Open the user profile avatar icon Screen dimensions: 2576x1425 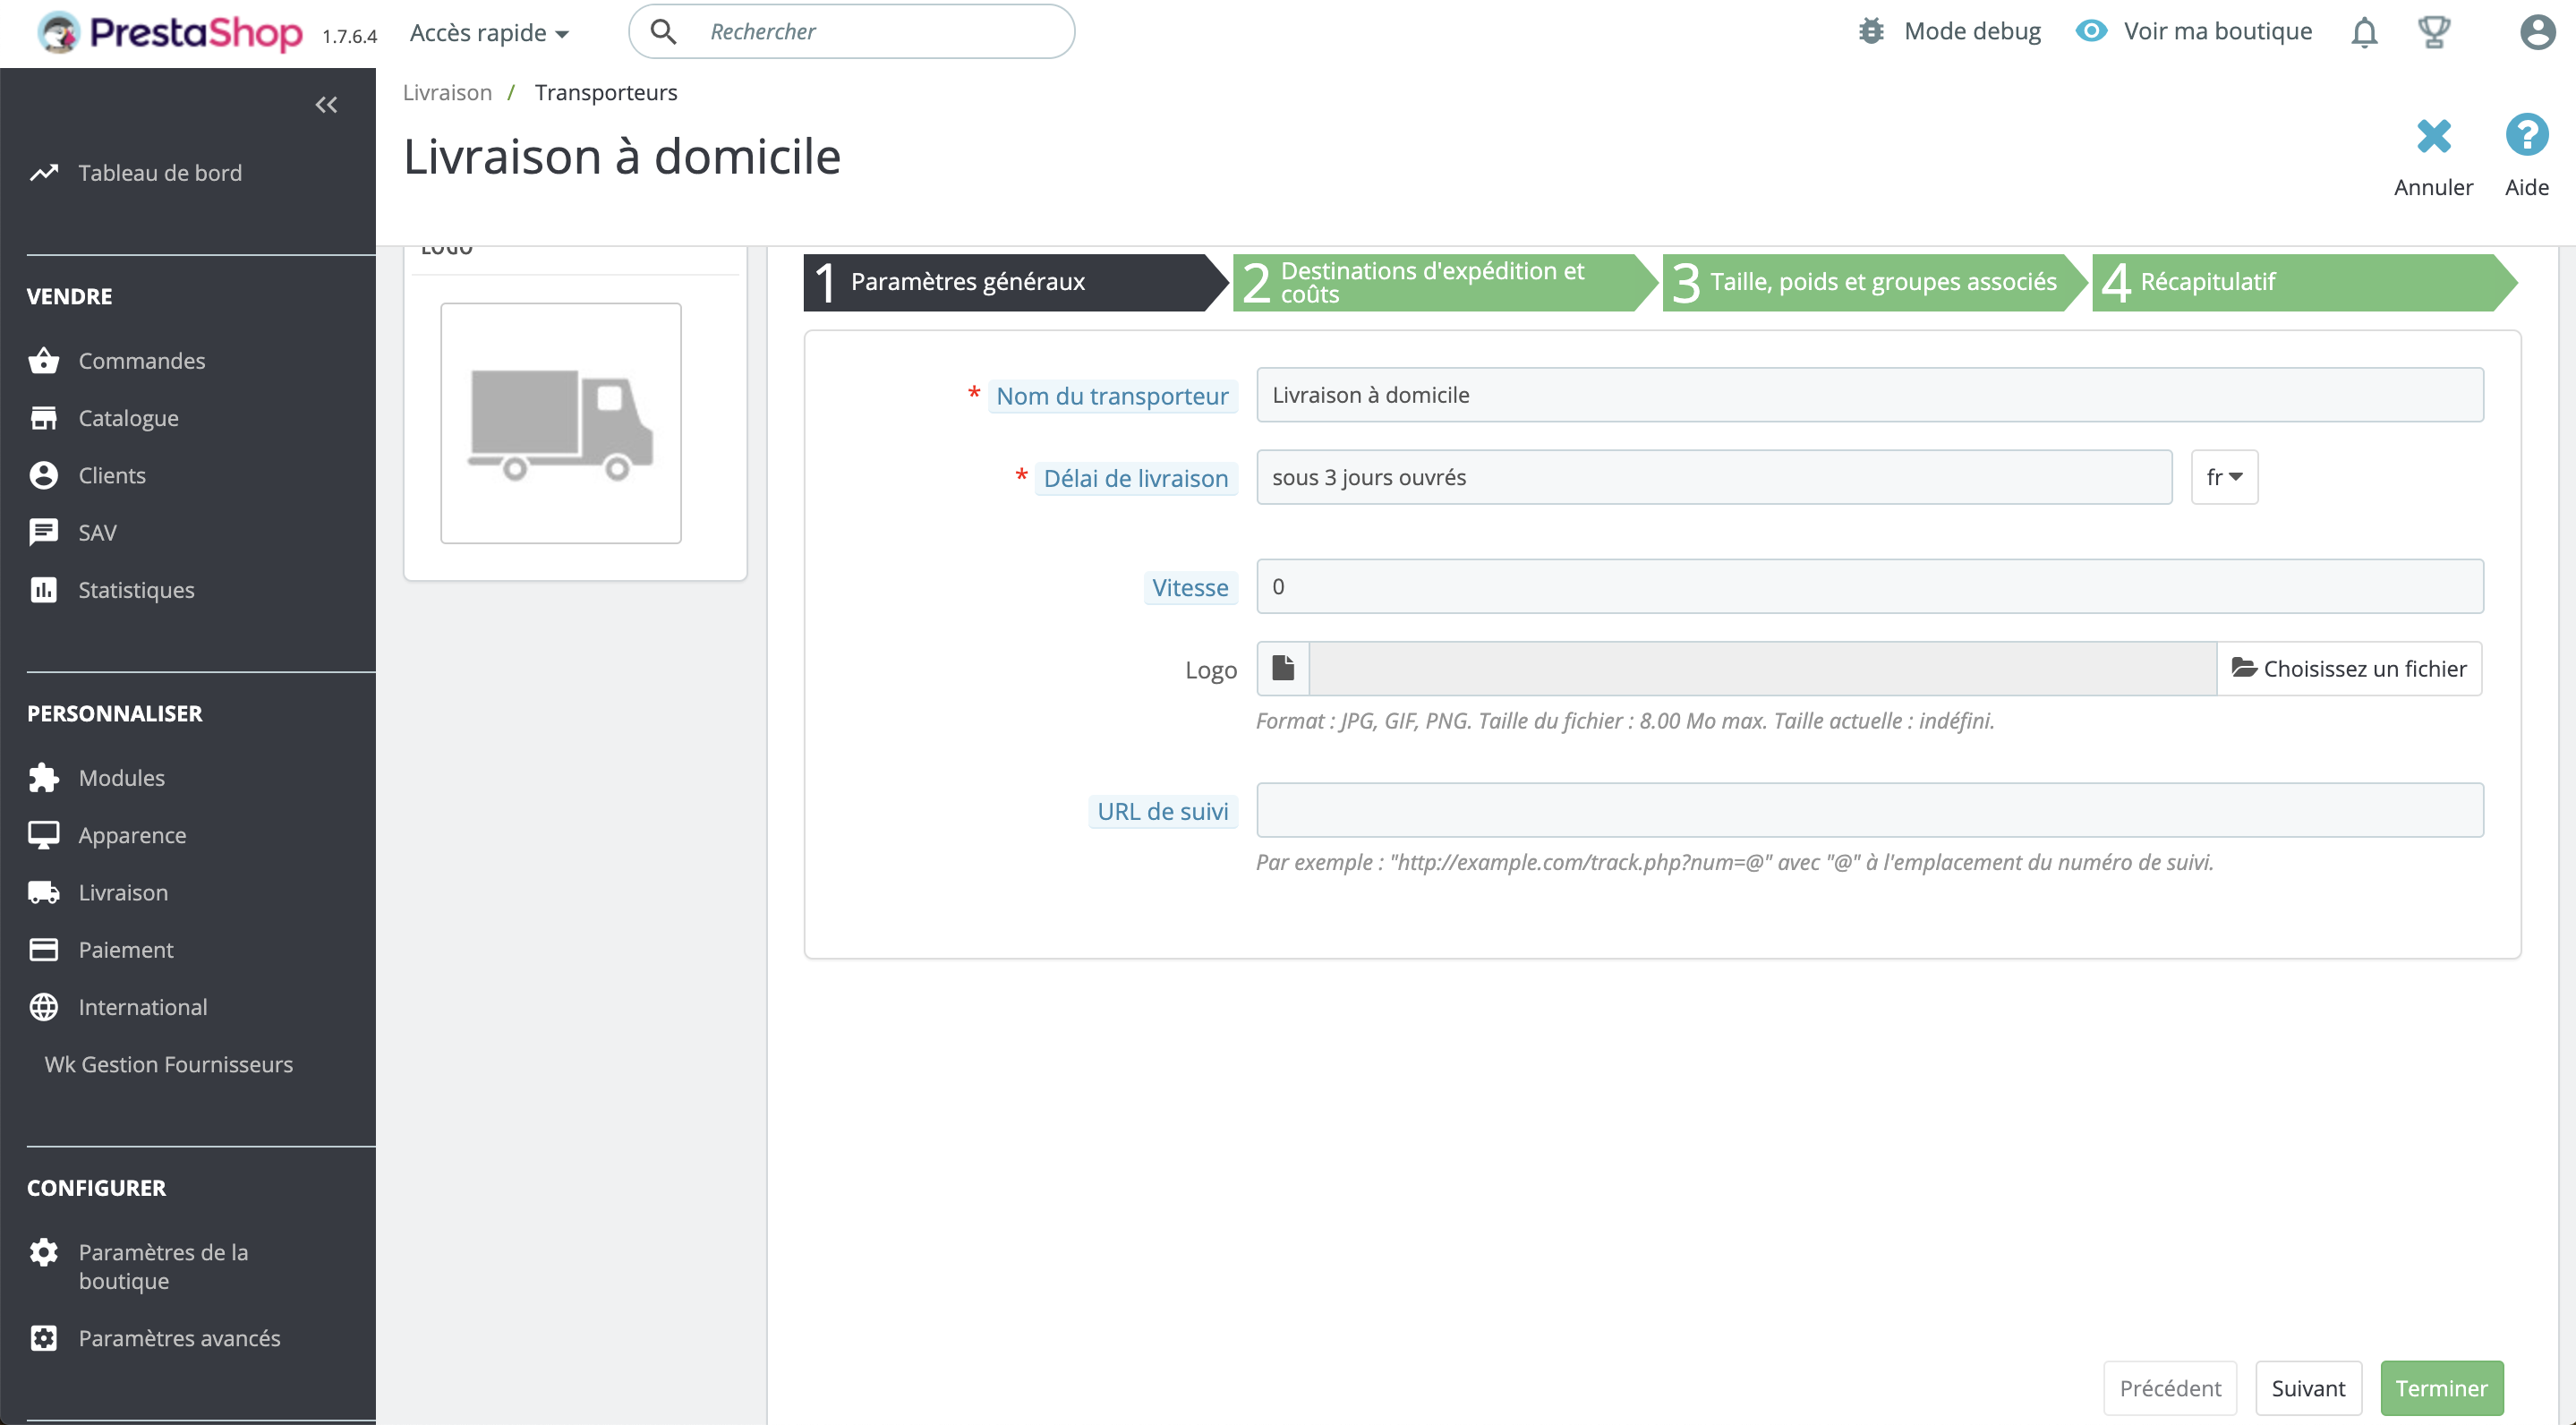2536,32
